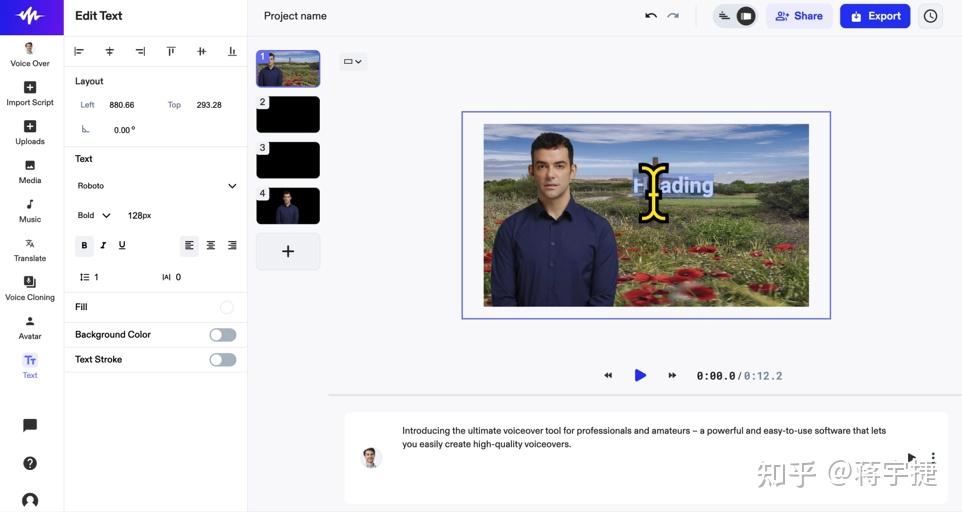The height and width of the screenshot is (512, 962).
Task: Turn on the Text Stroke toggle
Action: (222, 360)
